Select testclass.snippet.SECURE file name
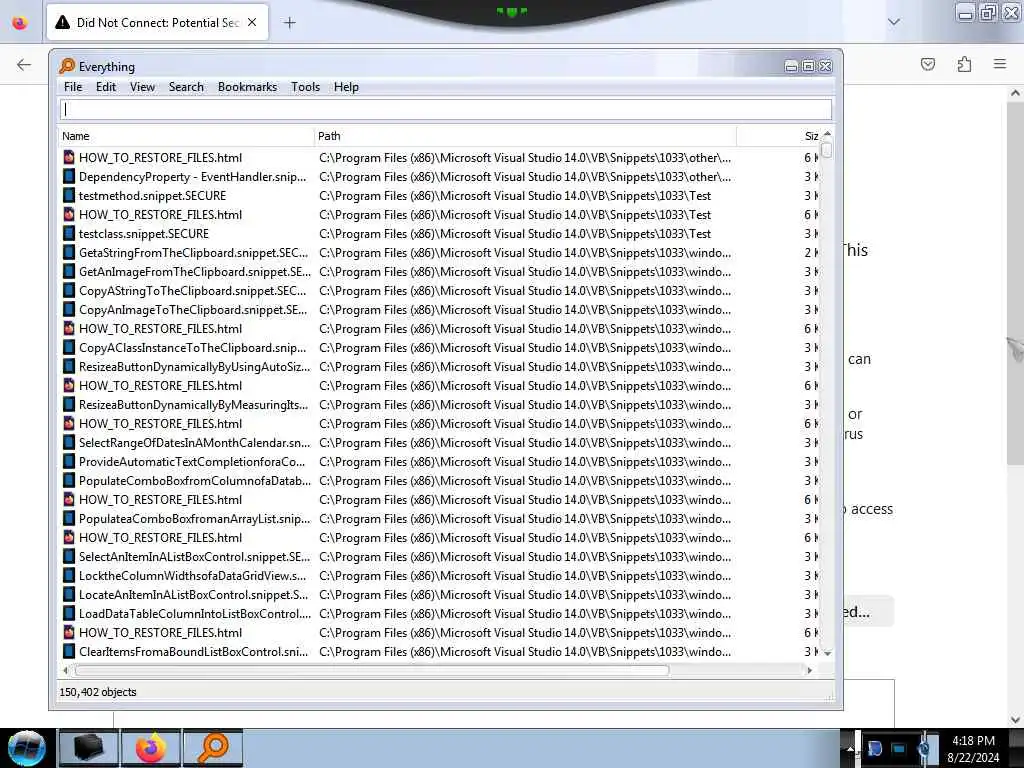The height and width of the screenshot is (768, 1024). (x=144, y=233)
